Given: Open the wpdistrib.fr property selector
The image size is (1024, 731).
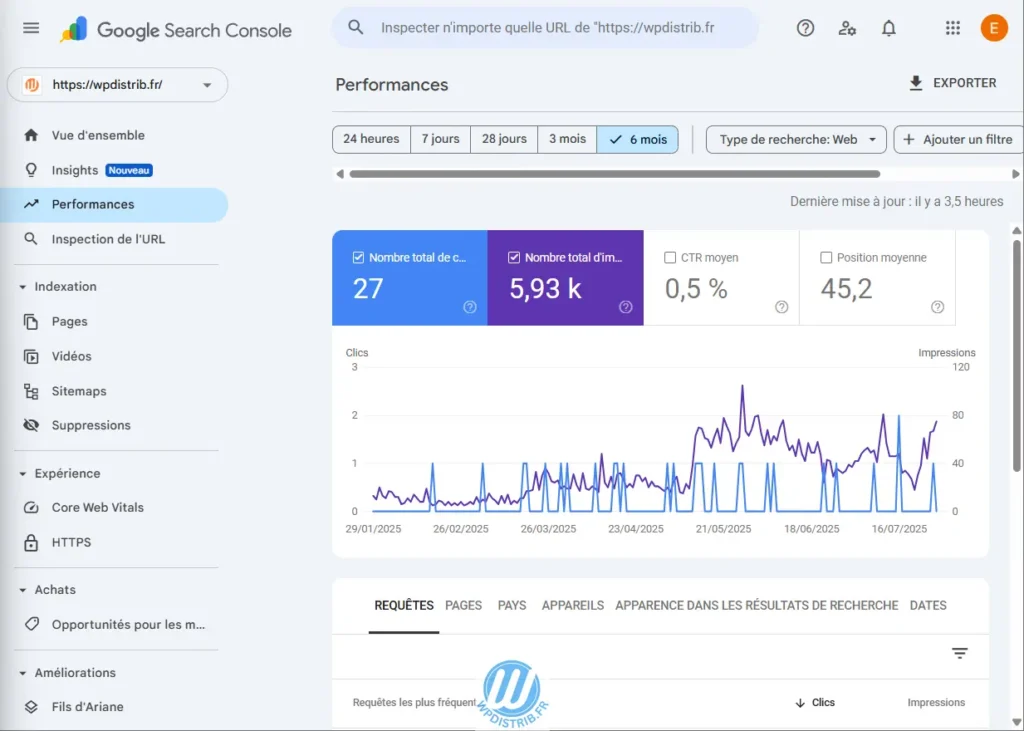Looking at the screenshot, I should click(118, 85).
